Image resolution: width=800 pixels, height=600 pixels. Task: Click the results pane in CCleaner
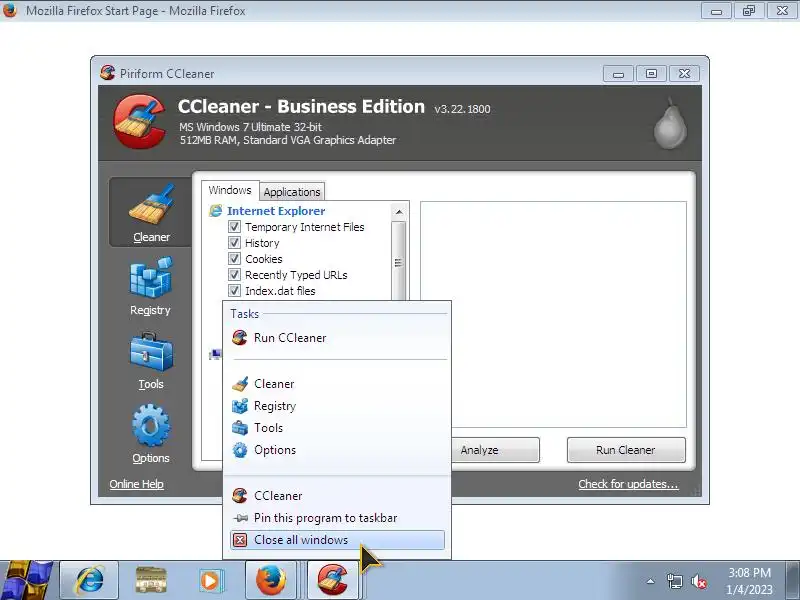click(x=553, y=314)
